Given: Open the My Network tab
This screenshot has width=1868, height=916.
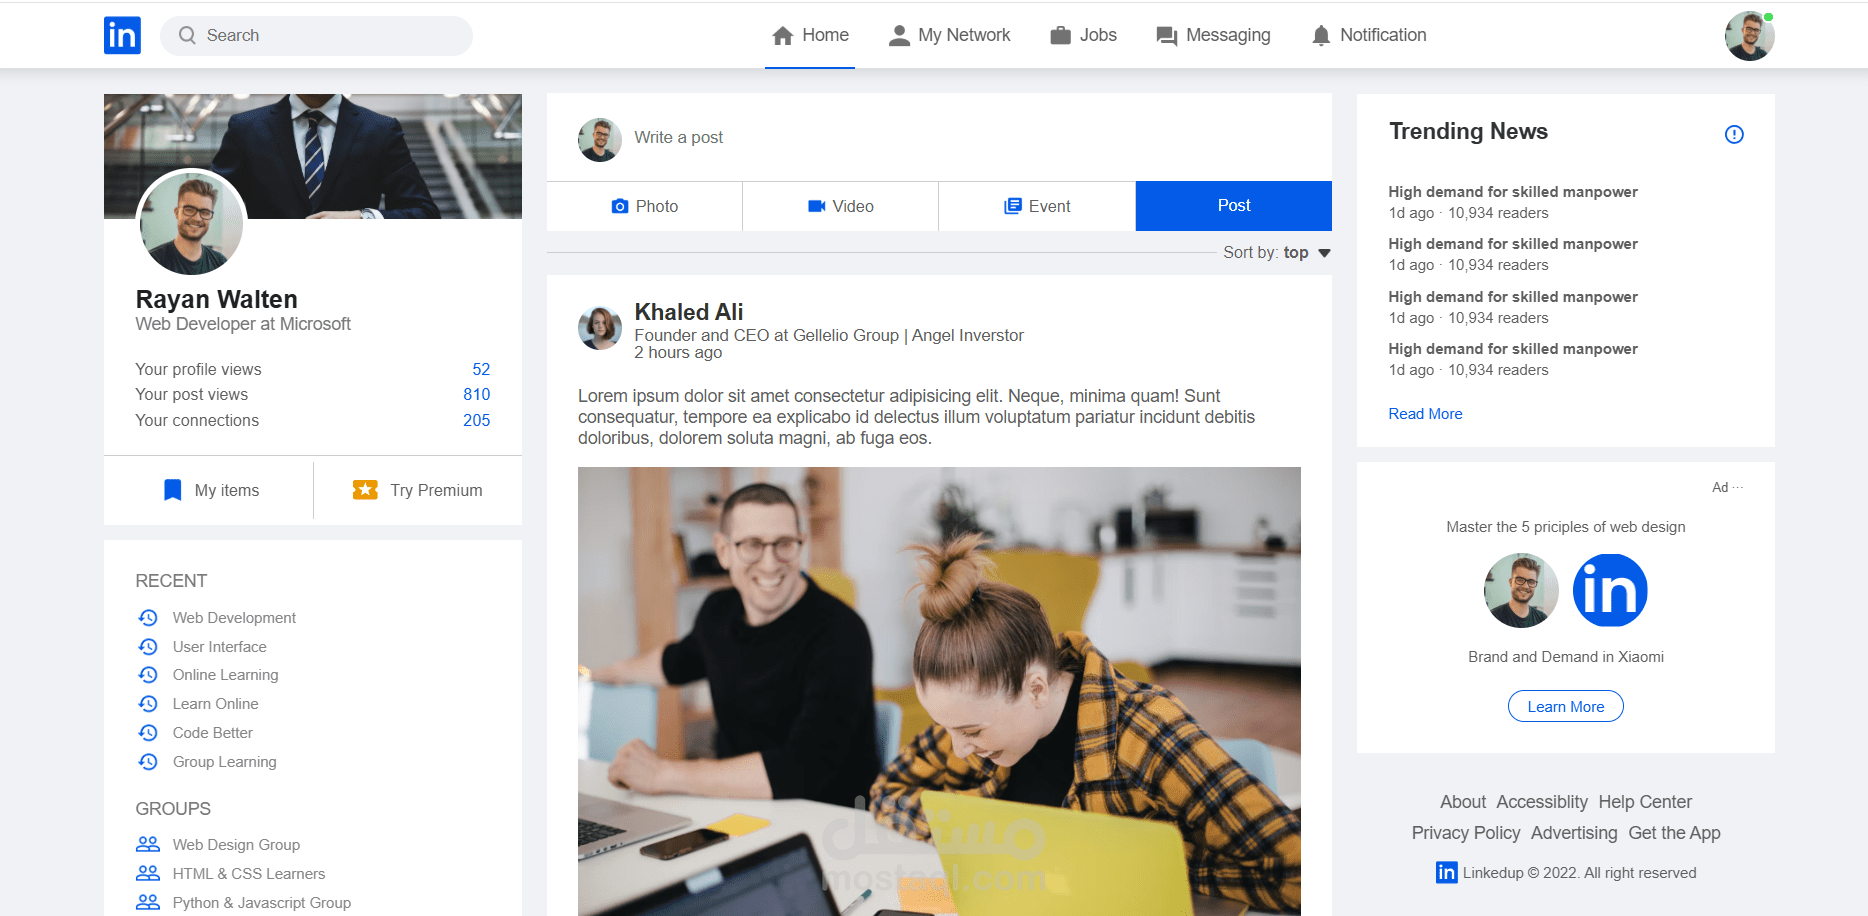Looking at the screenshot, I should click(x=950, y=36).
